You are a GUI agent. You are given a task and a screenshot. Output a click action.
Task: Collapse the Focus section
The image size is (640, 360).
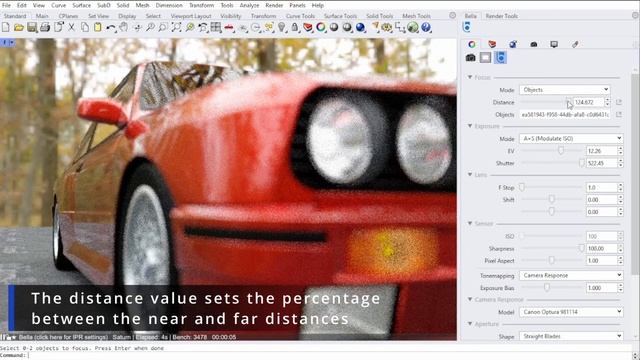click(470, 77)
